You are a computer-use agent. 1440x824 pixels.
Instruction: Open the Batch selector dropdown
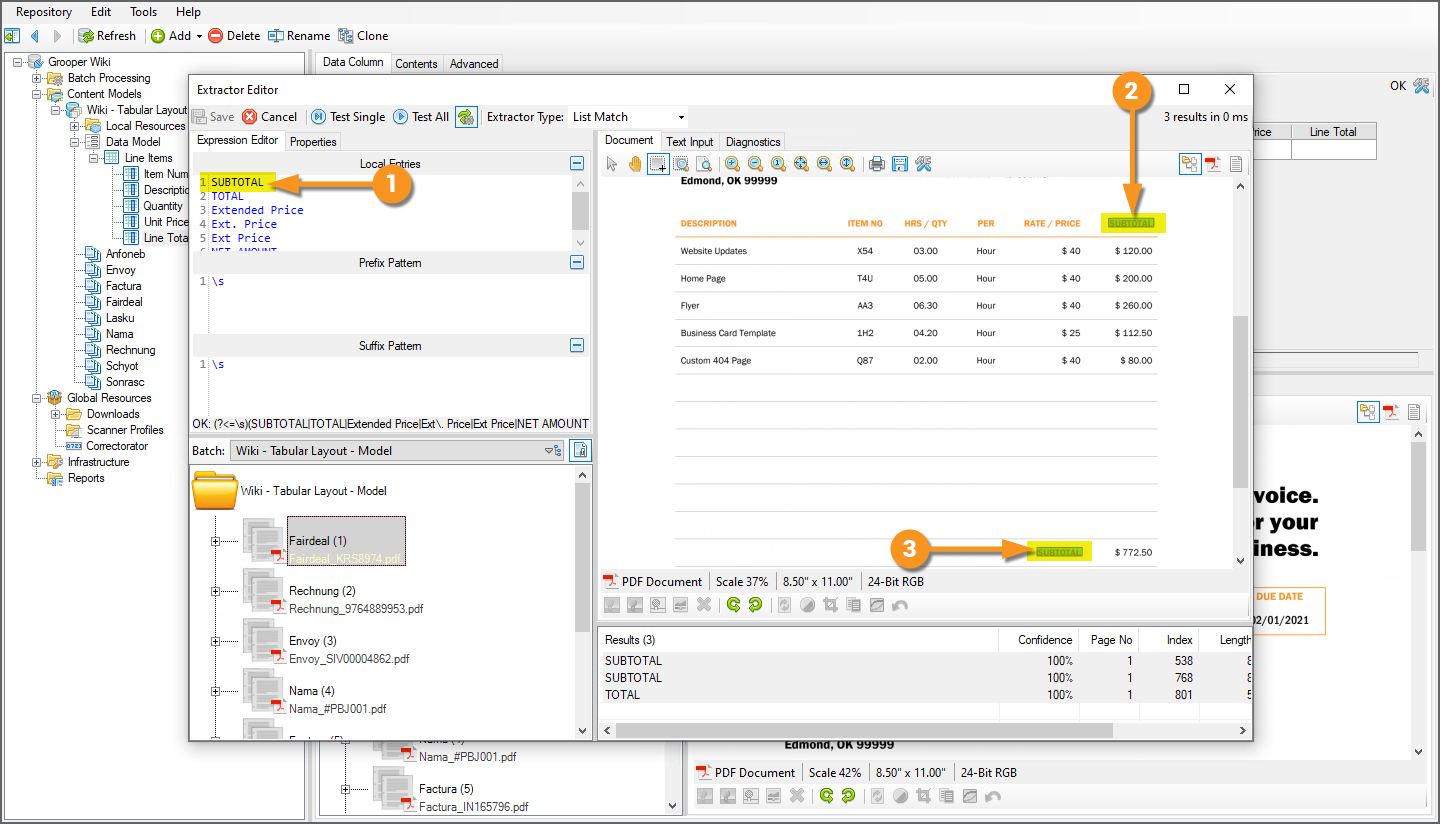pyautogui.click(x=553, y=451)
